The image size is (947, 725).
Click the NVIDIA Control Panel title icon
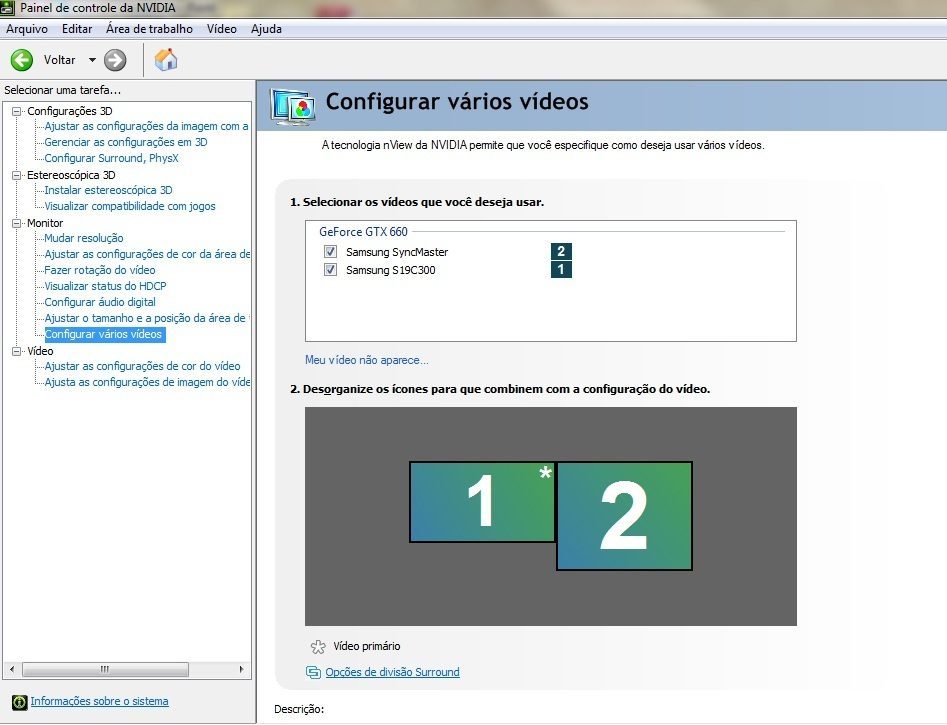point(7,8)
